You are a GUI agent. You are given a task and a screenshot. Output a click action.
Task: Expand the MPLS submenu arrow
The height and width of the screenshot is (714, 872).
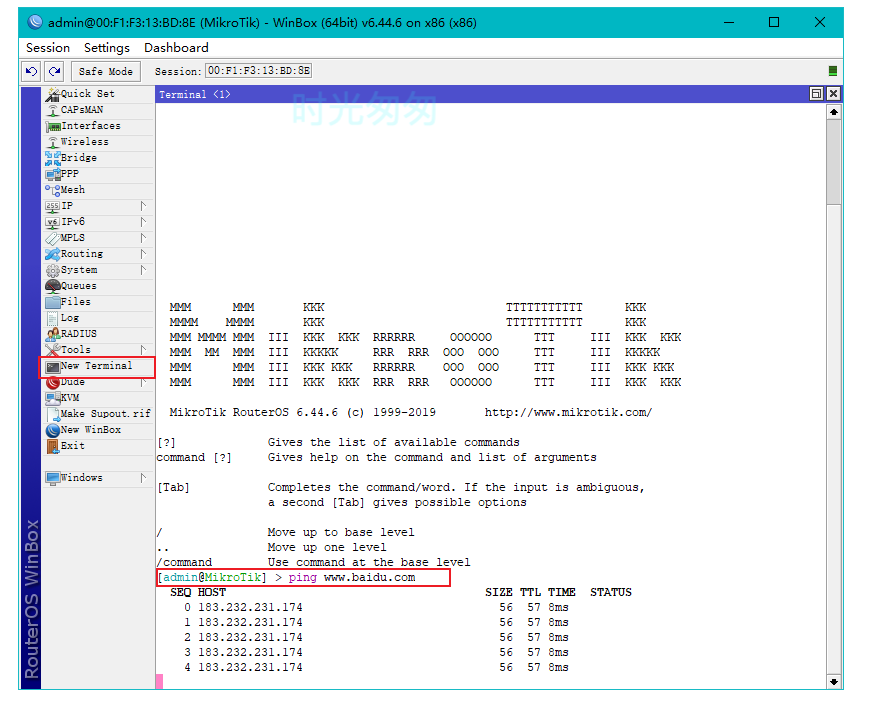143,239
